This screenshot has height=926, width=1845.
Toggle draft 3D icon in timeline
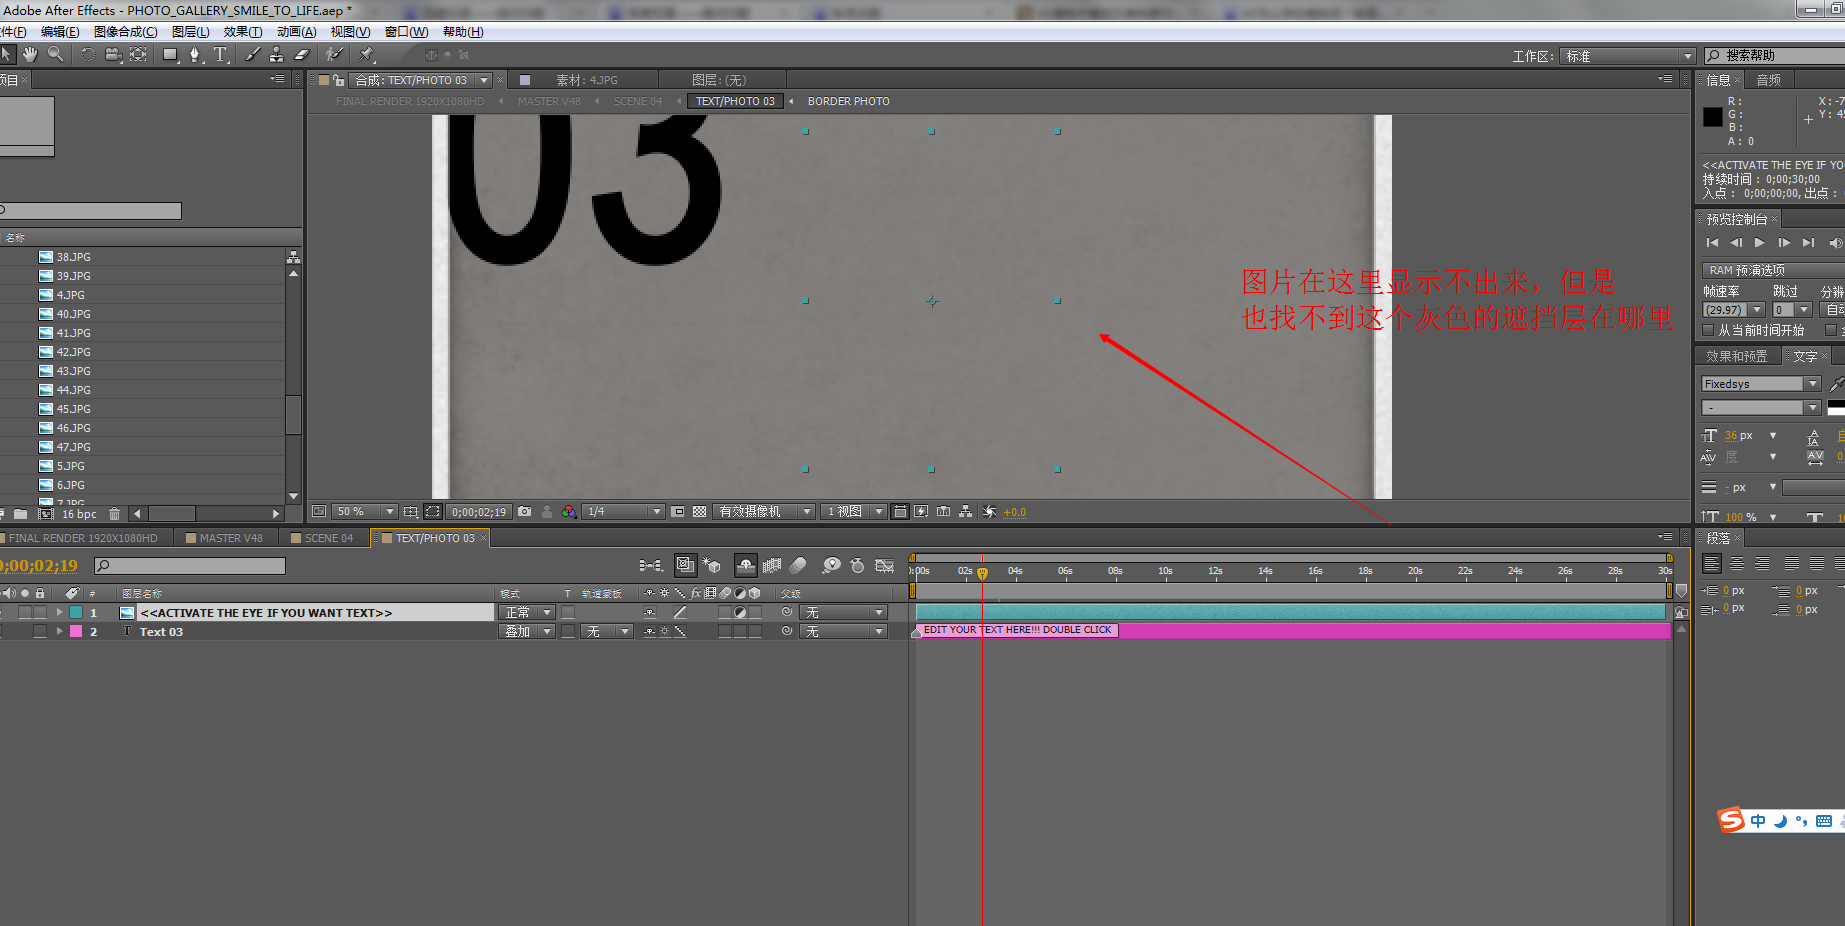(x=711, y=565)
